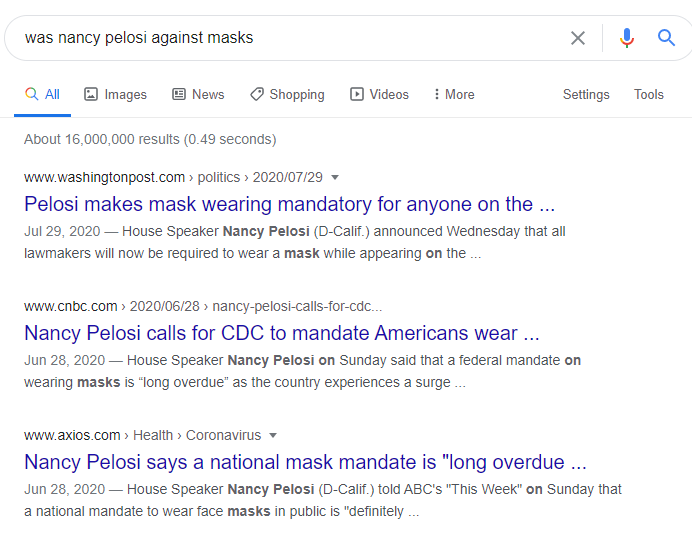Viewport: 692px width, 545px height.
Task: Open the search Tools menu
Action: tap(649, 94)
